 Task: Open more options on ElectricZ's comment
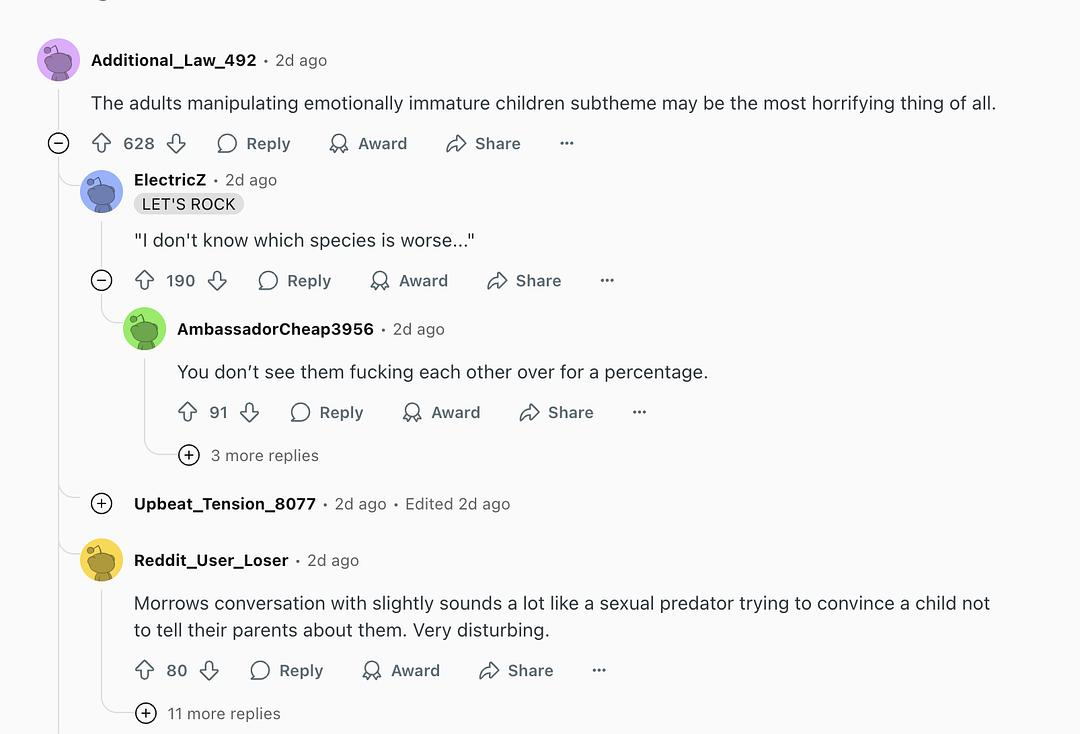pyautogui.click(x=607, y=281)
